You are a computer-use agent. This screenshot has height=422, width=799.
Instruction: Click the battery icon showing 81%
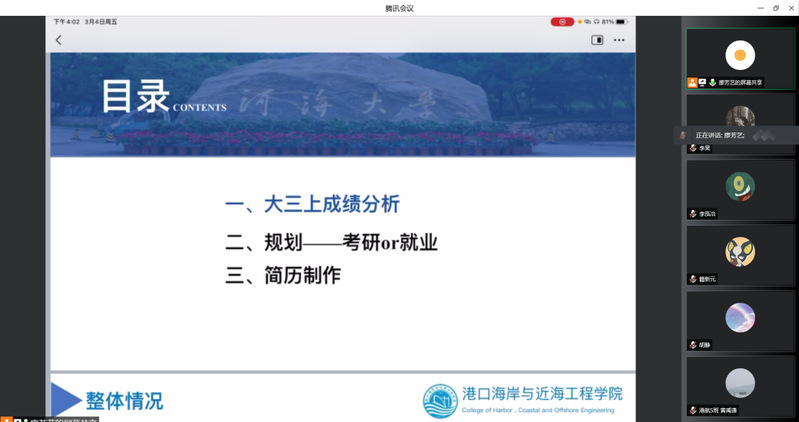point(621,21)
